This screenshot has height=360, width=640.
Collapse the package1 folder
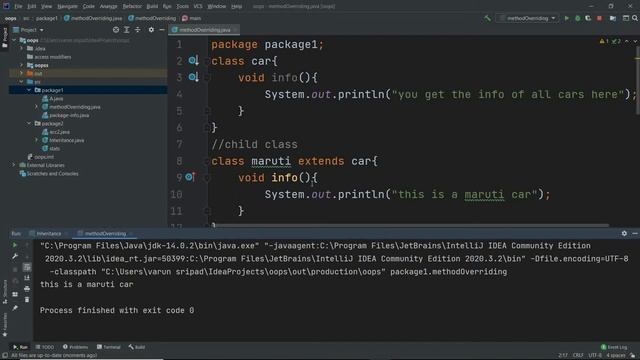pos(29,90)
